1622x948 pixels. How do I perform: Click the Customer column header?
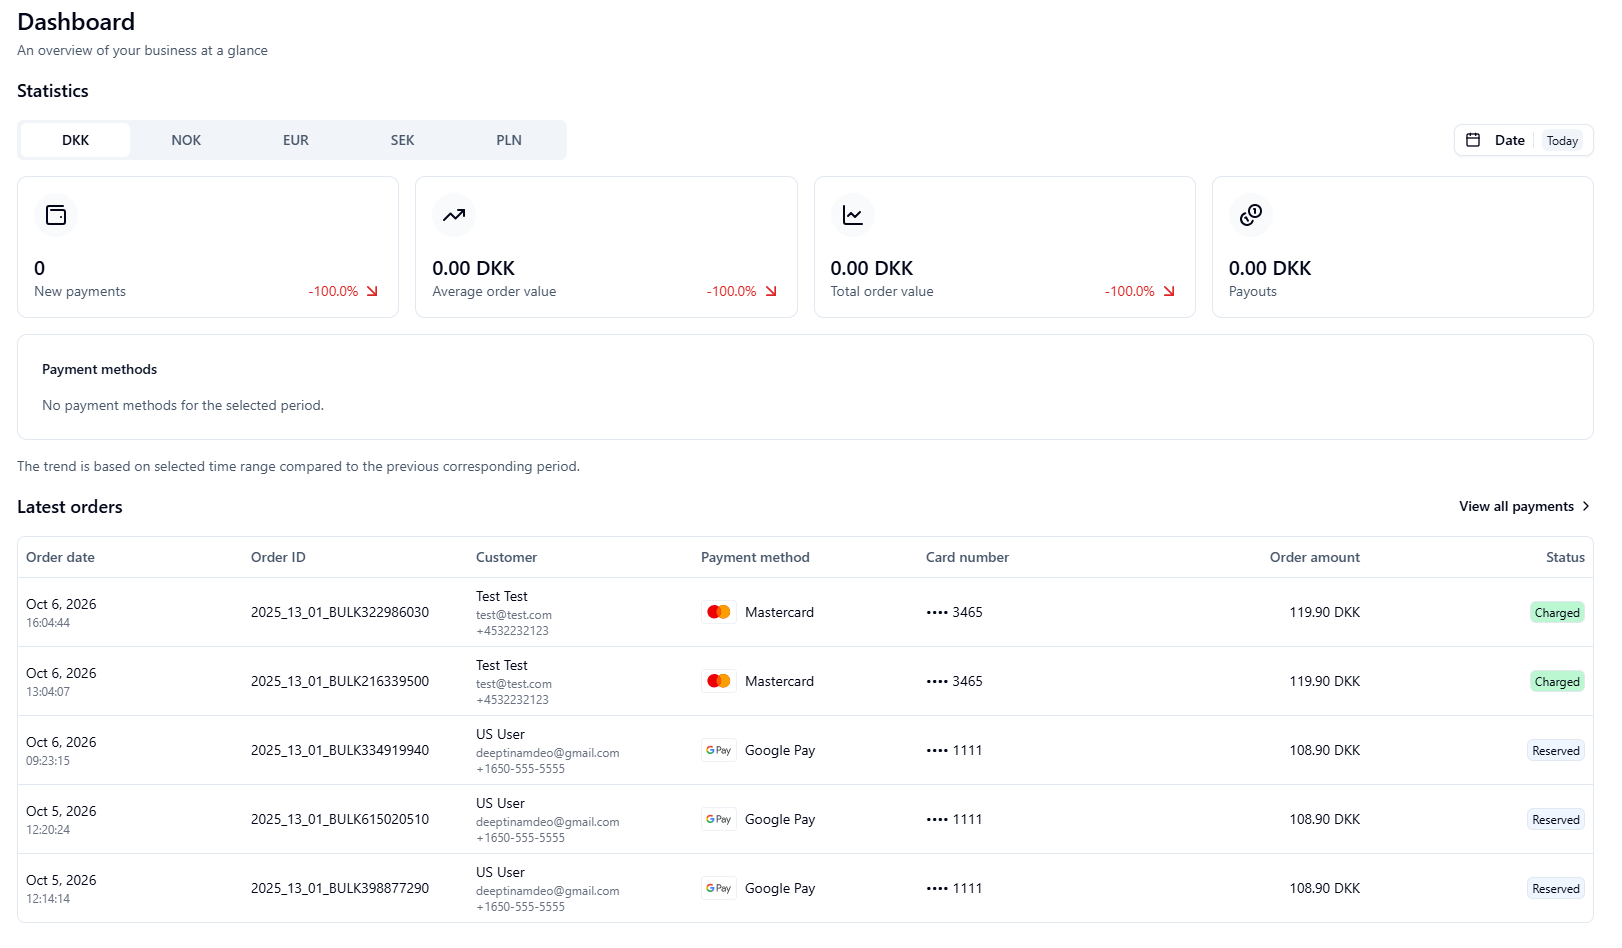[x=506, y=557]
